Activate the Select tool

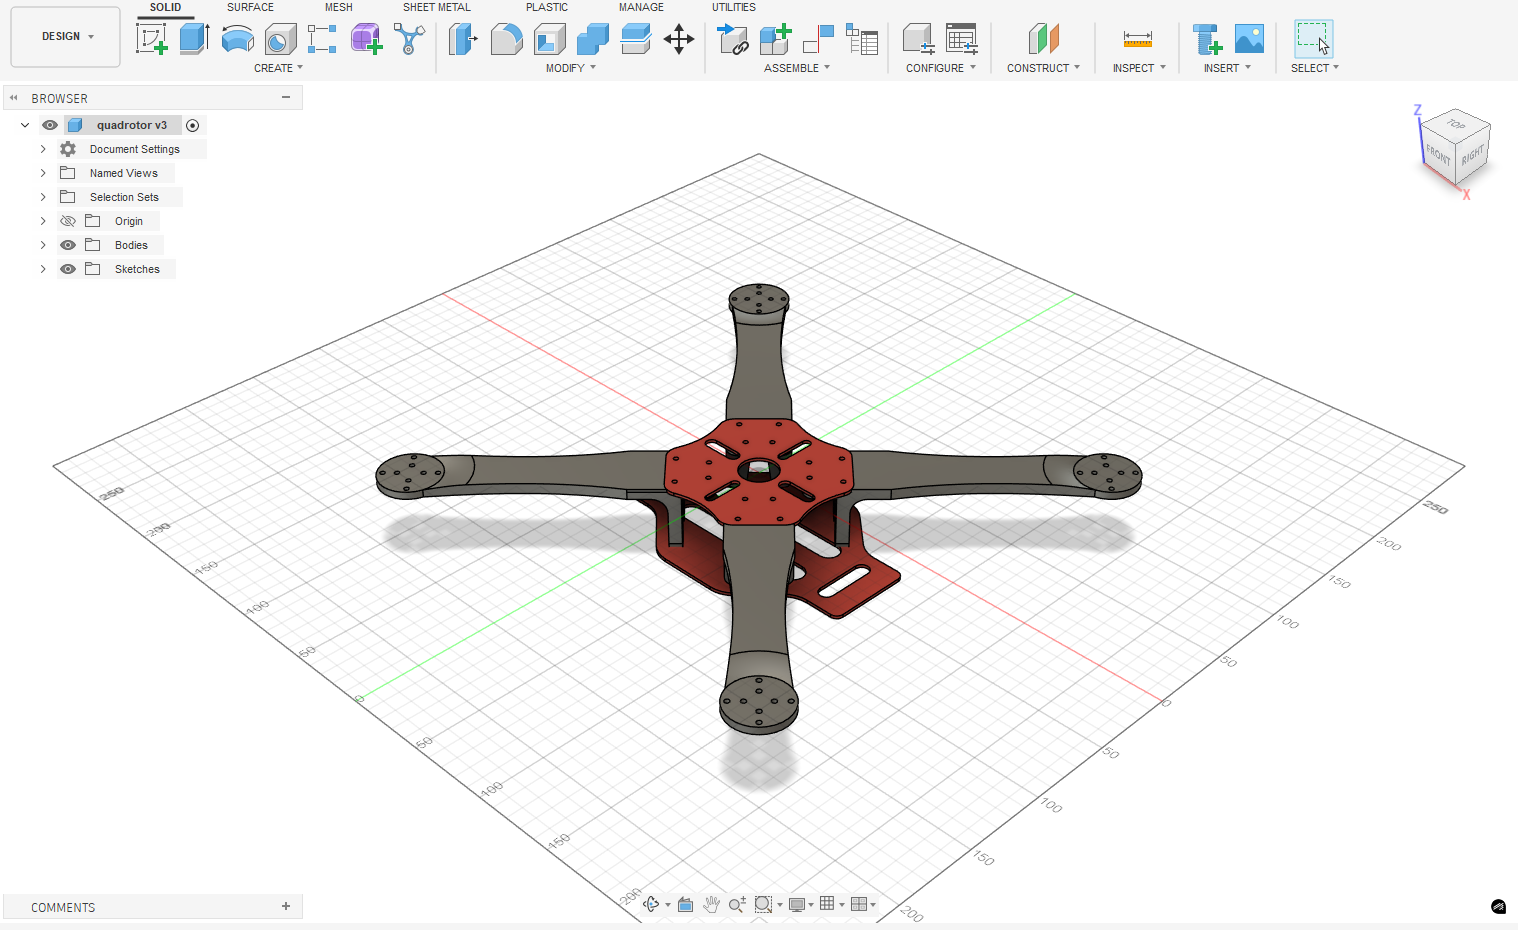point(1313,39)
